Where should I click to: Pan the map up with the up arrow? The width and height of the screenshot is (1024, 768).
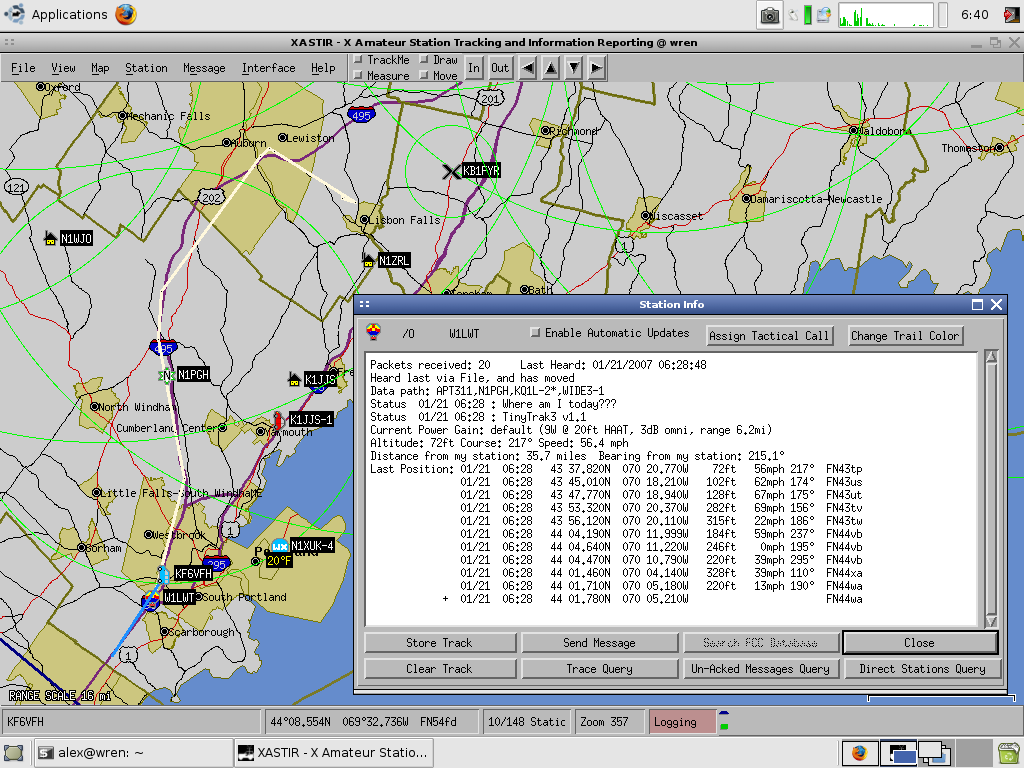pos(551,68)
